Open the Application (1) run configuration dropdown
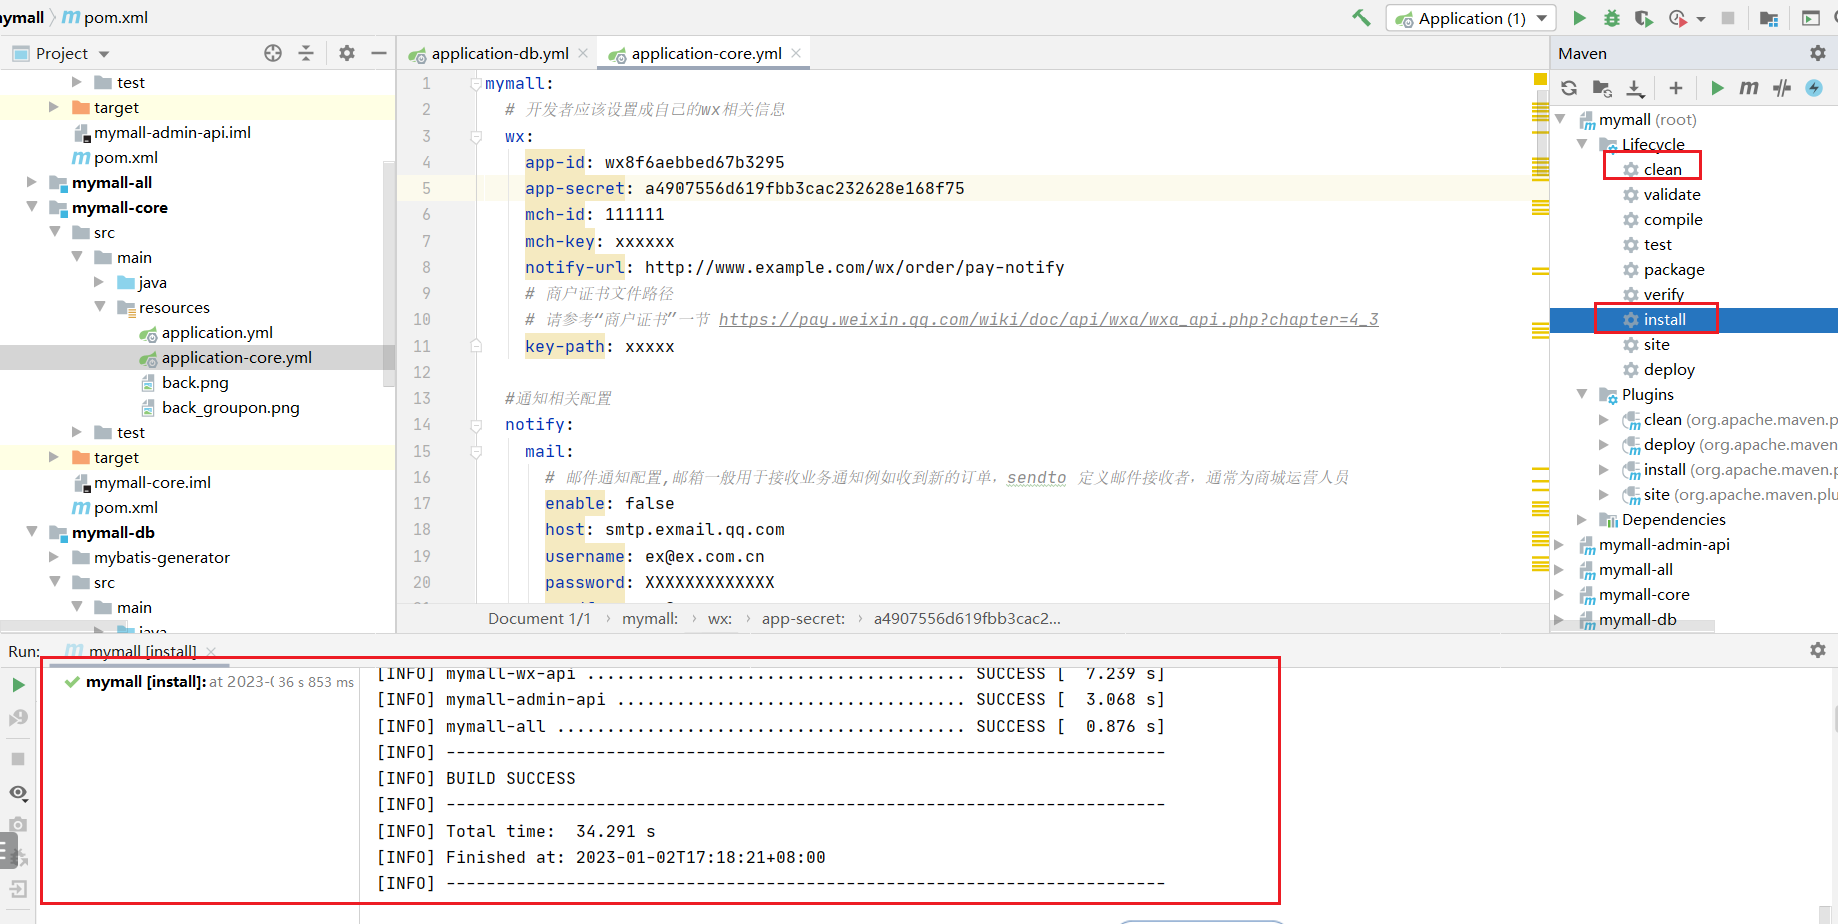 click(x=1471, y=18)
